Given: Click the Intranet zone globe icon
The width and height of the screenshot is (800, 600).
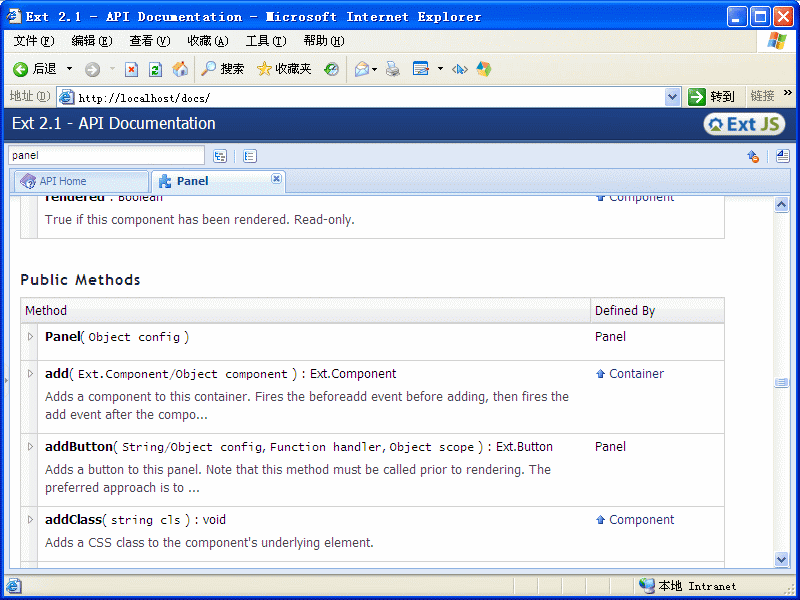Looking at the screenshot, I should (647, 586).
